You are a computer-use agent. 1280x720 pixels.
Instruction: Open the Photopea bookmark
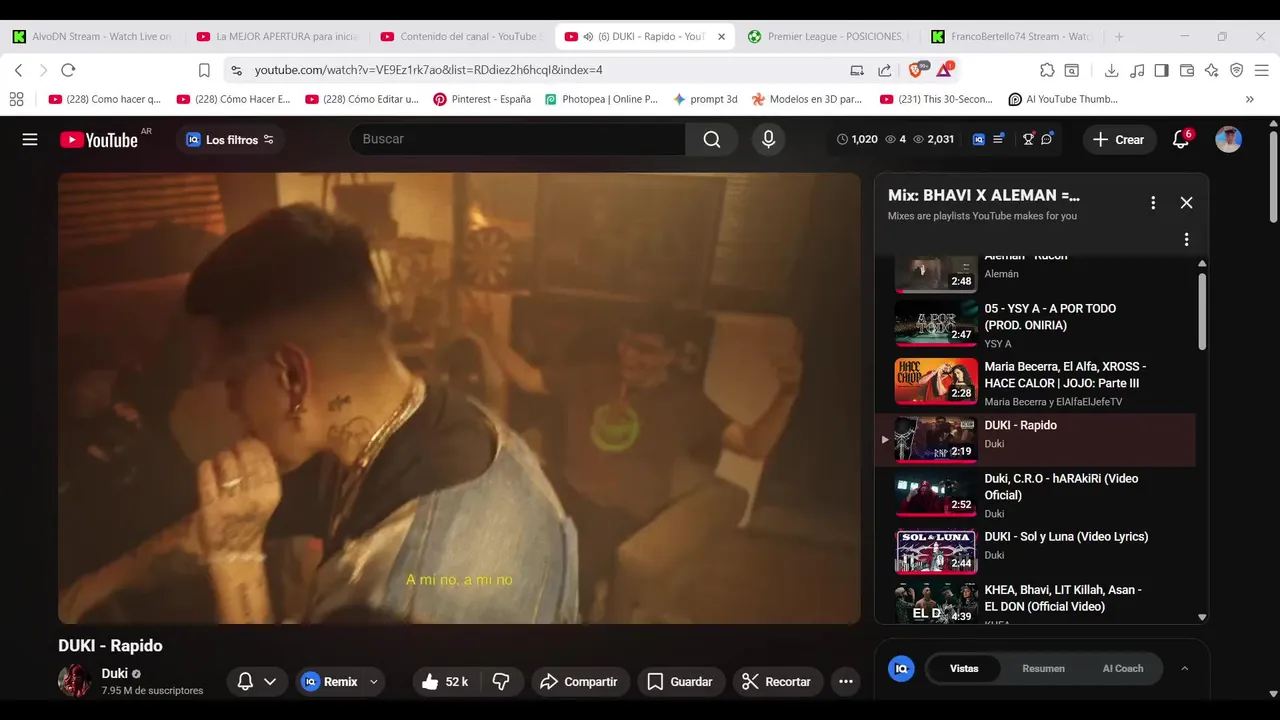coord(601,99)
